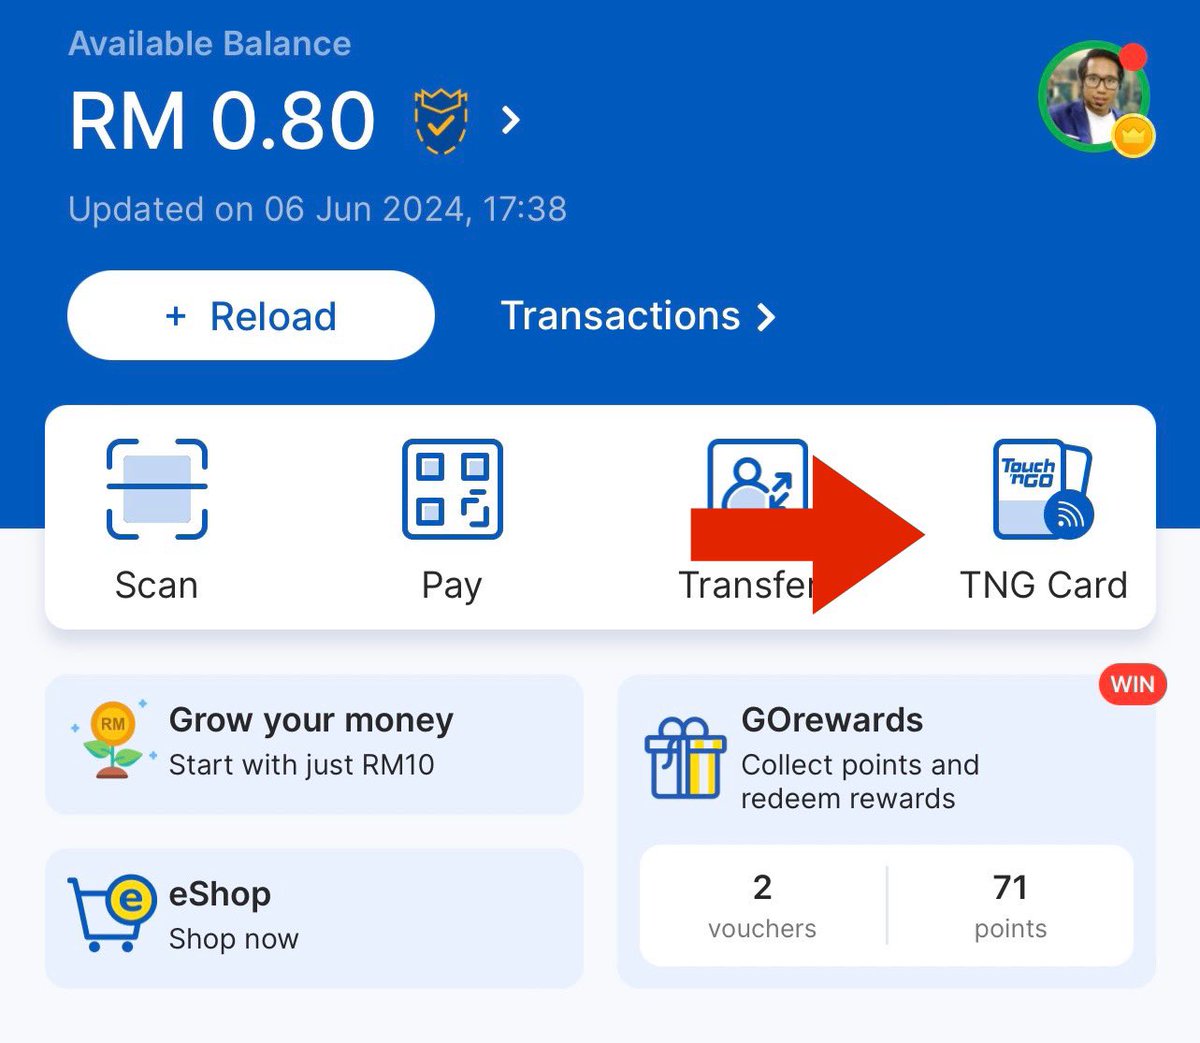This screenshot has width=1200, height=1043.
Task: Tap the Grow your money plant icon
Action: (x=112, y=740)
